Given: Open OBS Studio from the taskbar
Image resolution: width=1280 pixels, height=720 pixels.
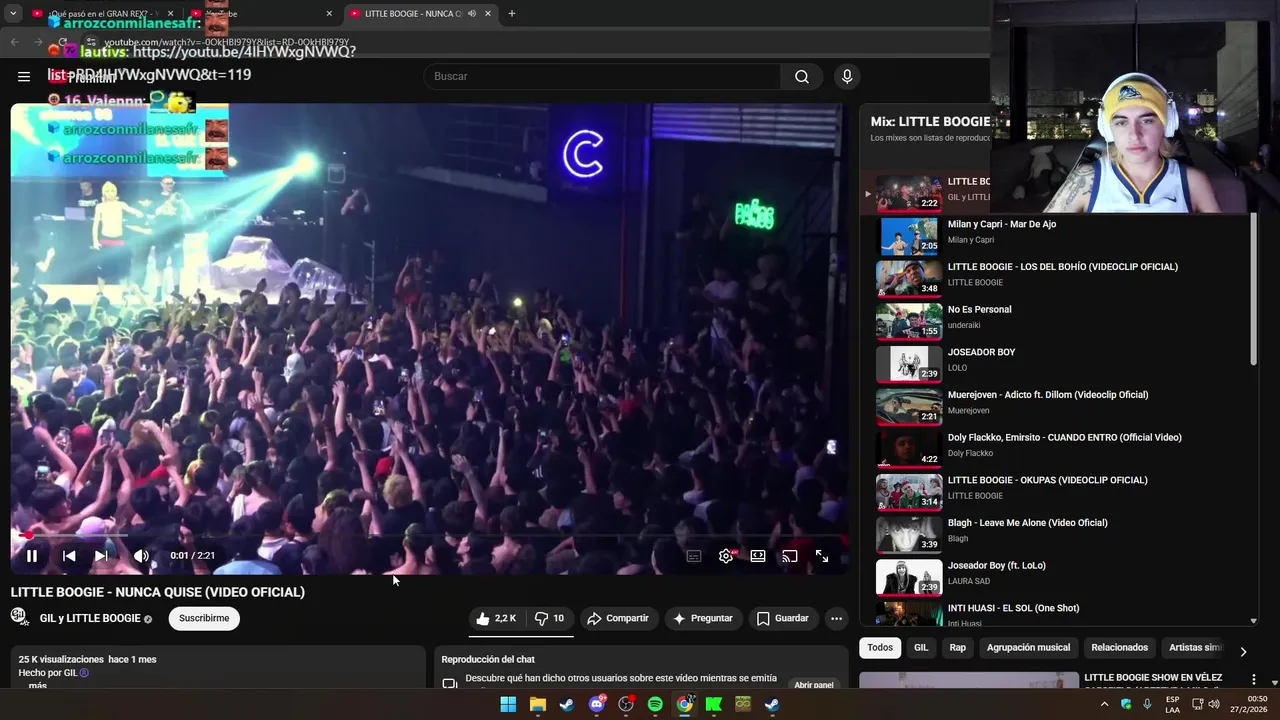Looking at the screenshot, I should [x=626, y=705].
